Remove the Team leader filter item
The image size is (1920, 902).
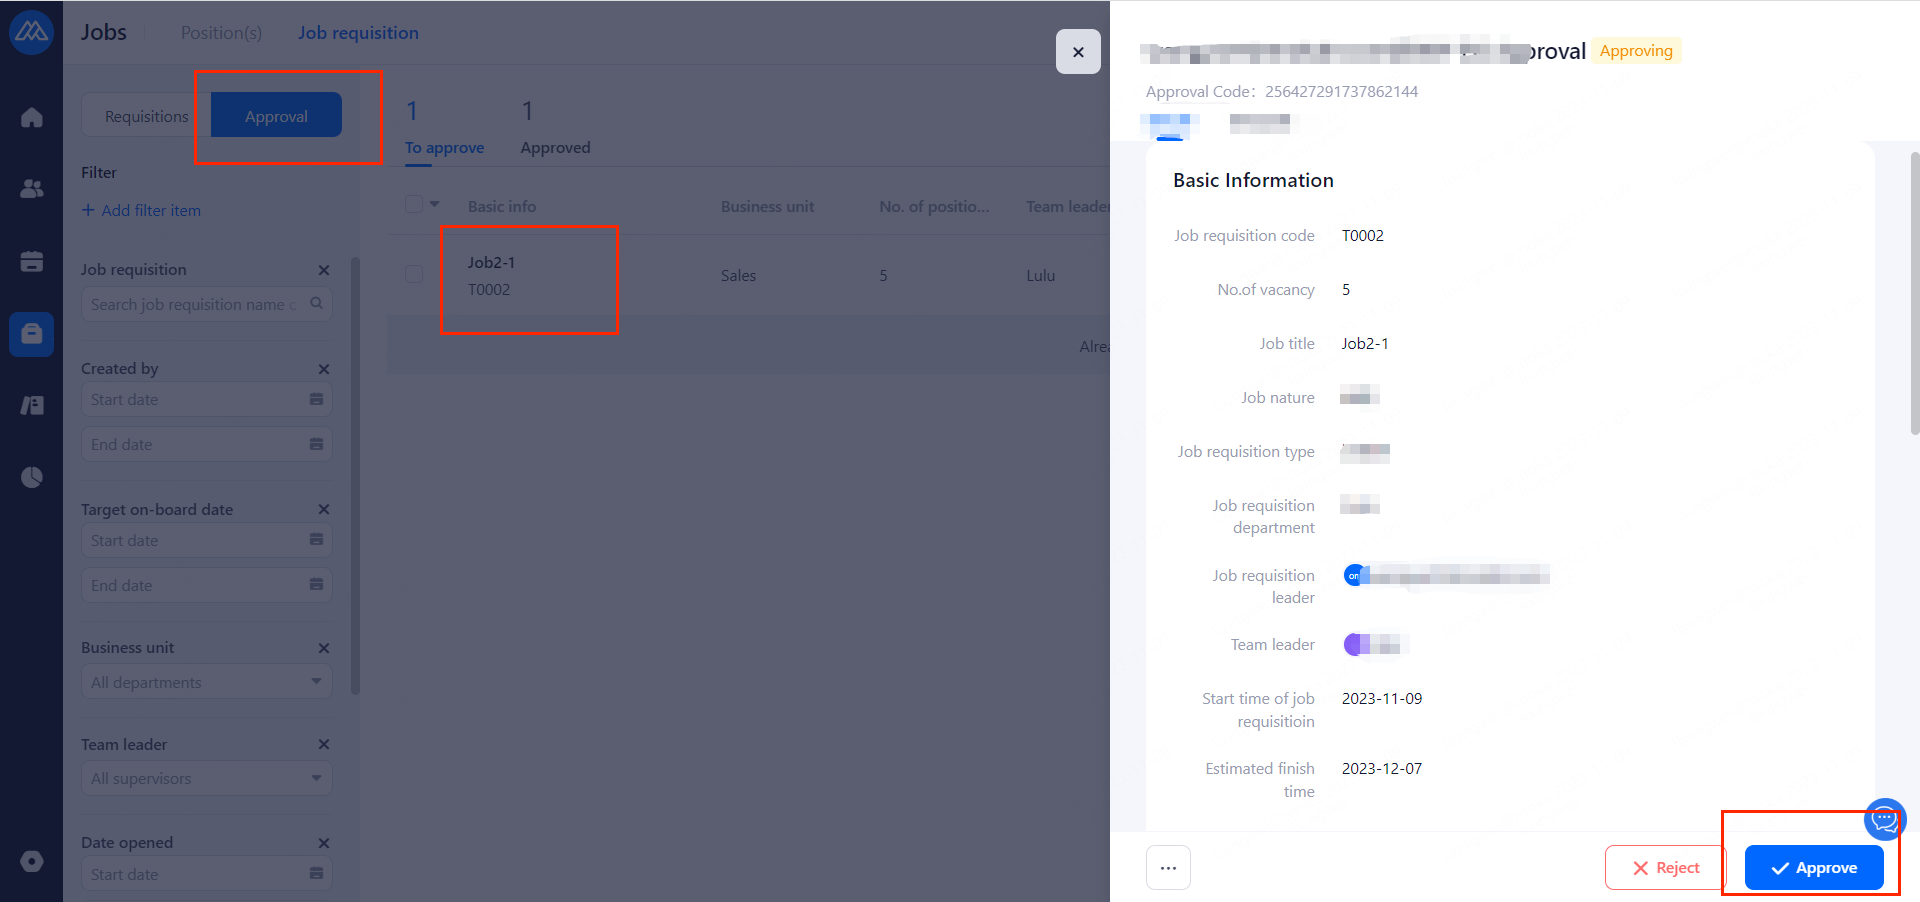[324, 744]
